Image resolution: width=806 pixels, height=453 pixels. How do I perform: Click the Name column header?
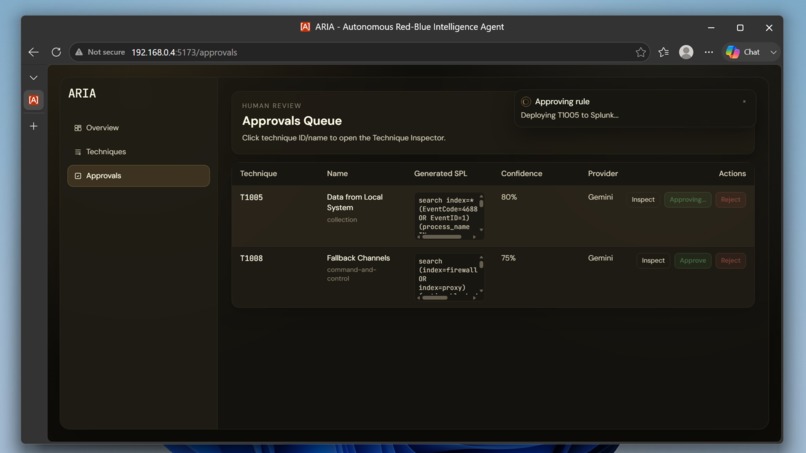tap(337, 173)
